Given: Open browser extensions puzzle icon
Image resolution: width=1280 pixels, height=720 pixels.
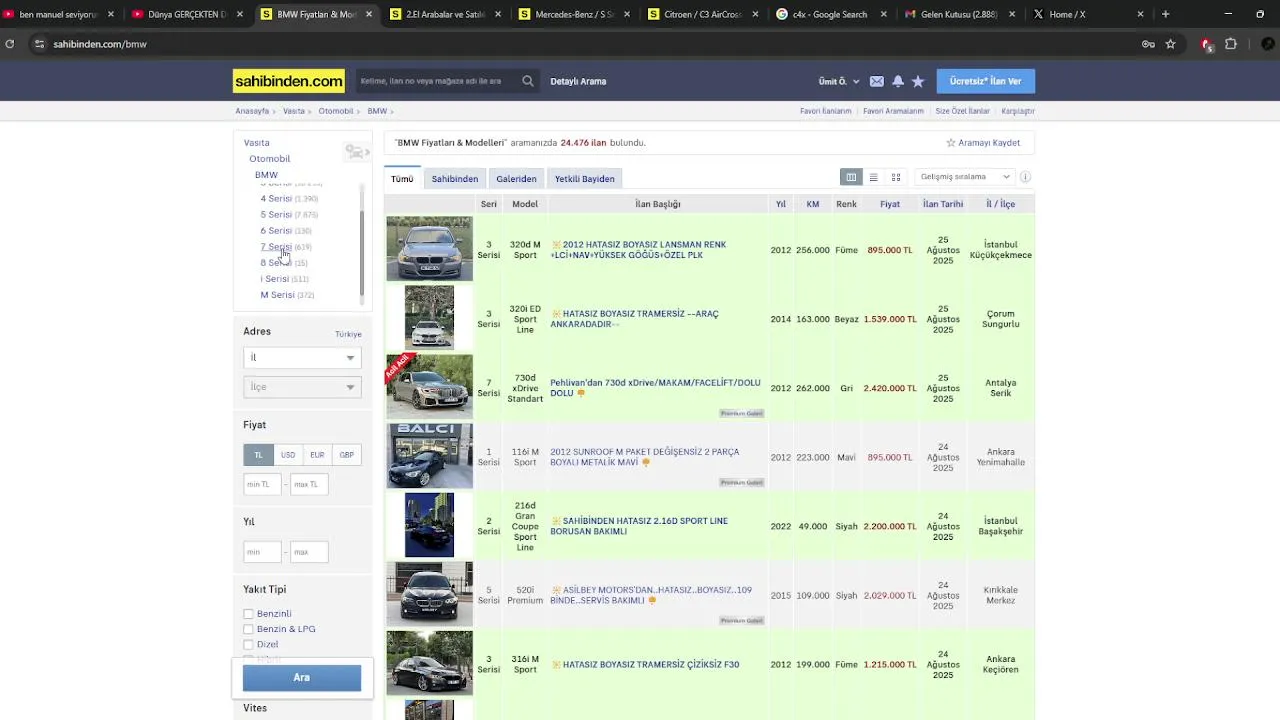Looking at the screenshot, I should pyautogui.click(x=1231, y=44).
